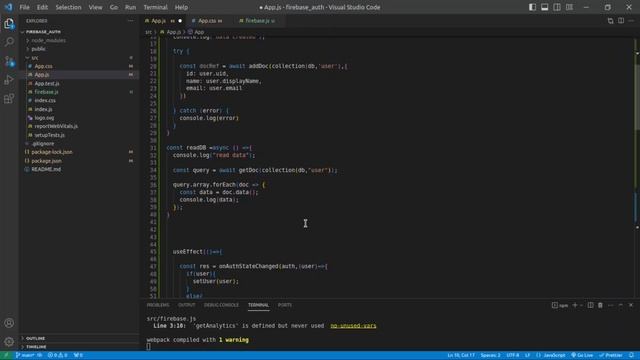Open package.json in the explorer
The image size is (640, 360).
click(x=79, y=161)
